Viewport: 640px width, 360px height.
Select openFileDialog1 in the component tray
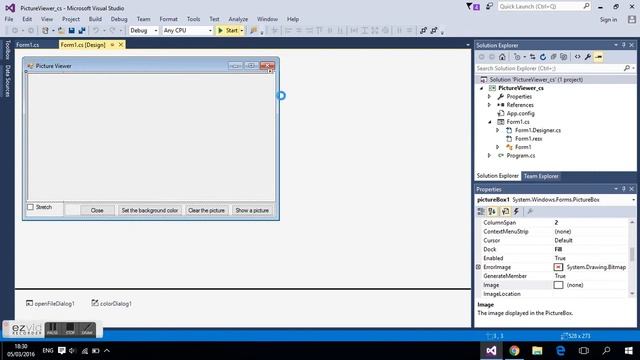[50, 304]
